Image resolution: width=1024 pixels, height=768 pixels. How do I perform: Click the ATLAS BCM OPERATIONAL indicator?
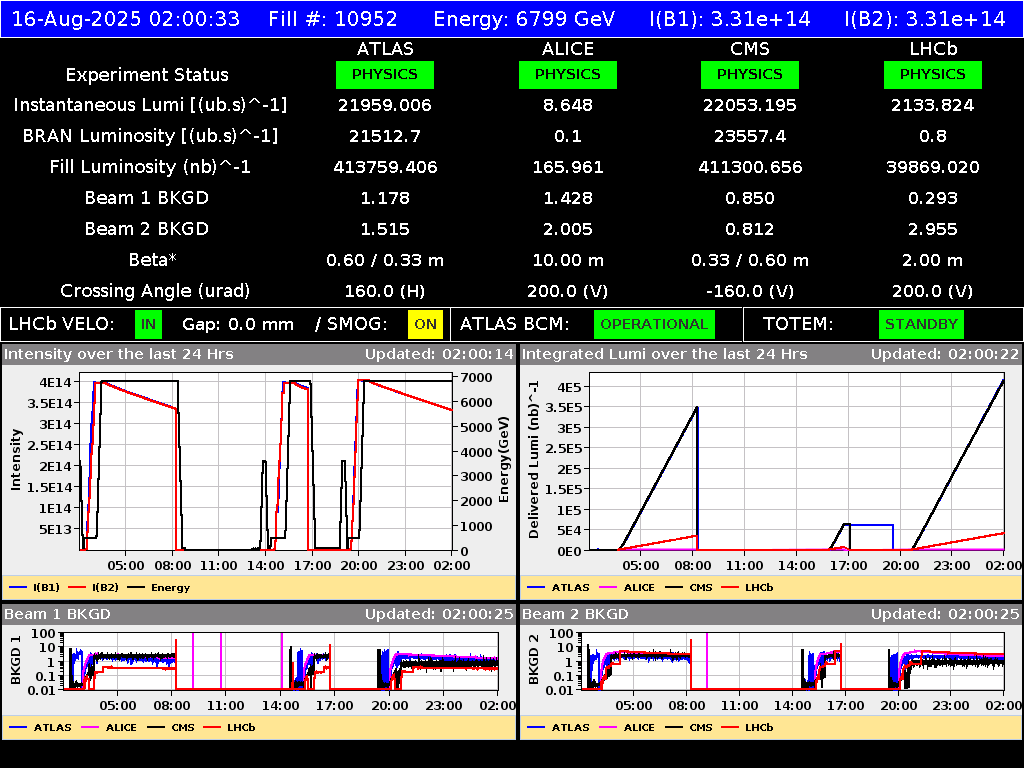(x=654, y=325)
